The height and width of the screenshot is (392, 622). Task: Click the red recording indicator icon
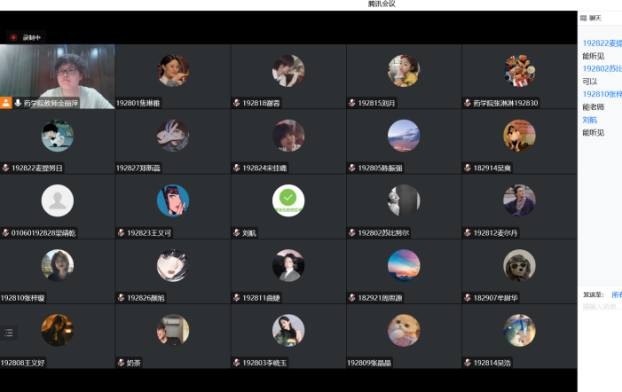[13, 37]
